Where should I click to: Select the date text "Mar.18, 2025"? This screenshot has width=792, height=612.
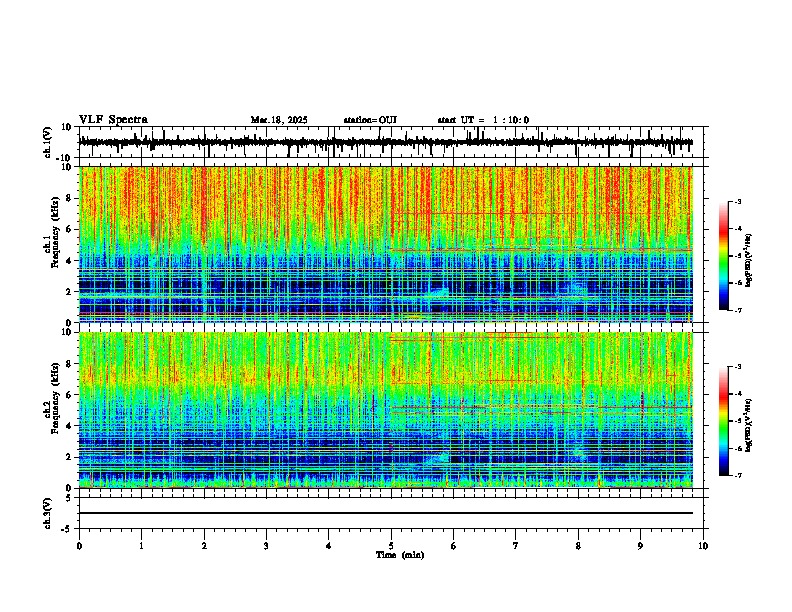tap(279, 120)
